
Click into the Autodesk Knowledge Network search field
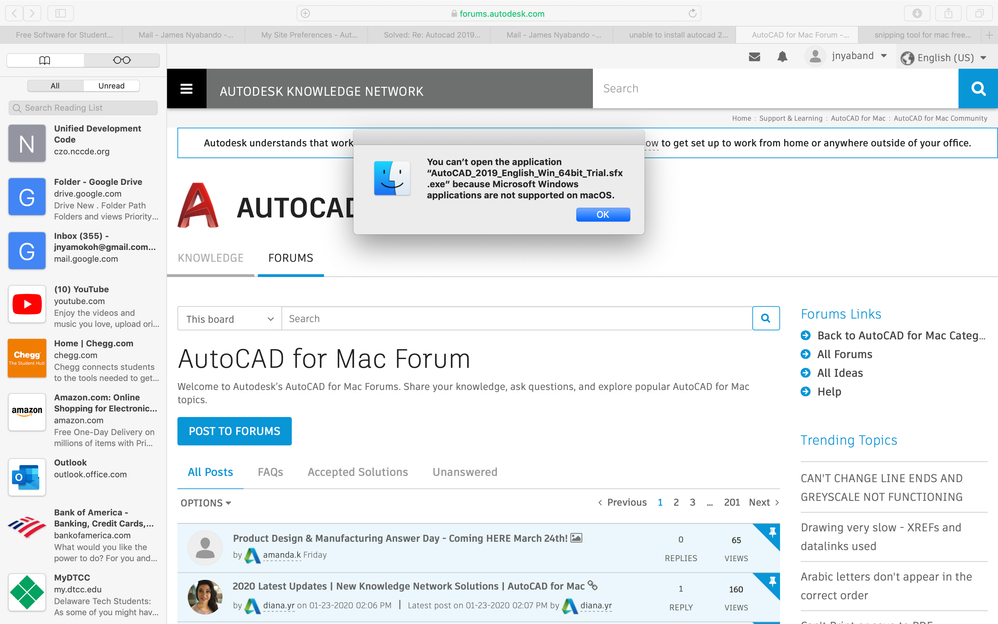(x=775, y=89)
